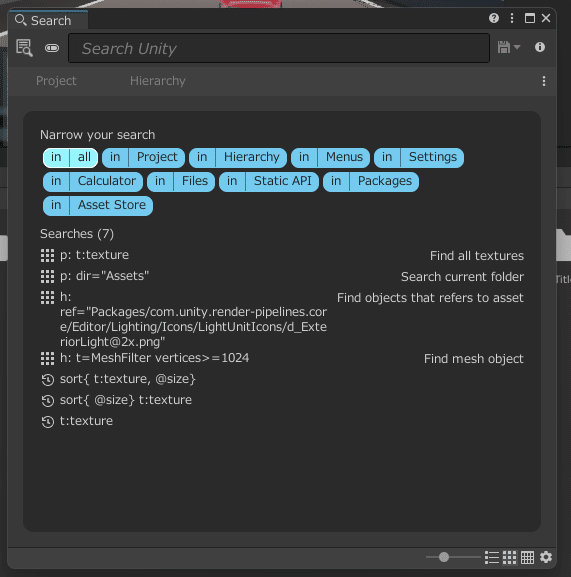The height and width of the screenshot is (577, 571).
Task: Open the tab bar more-options kebab menu
Action: coord(544,81)
